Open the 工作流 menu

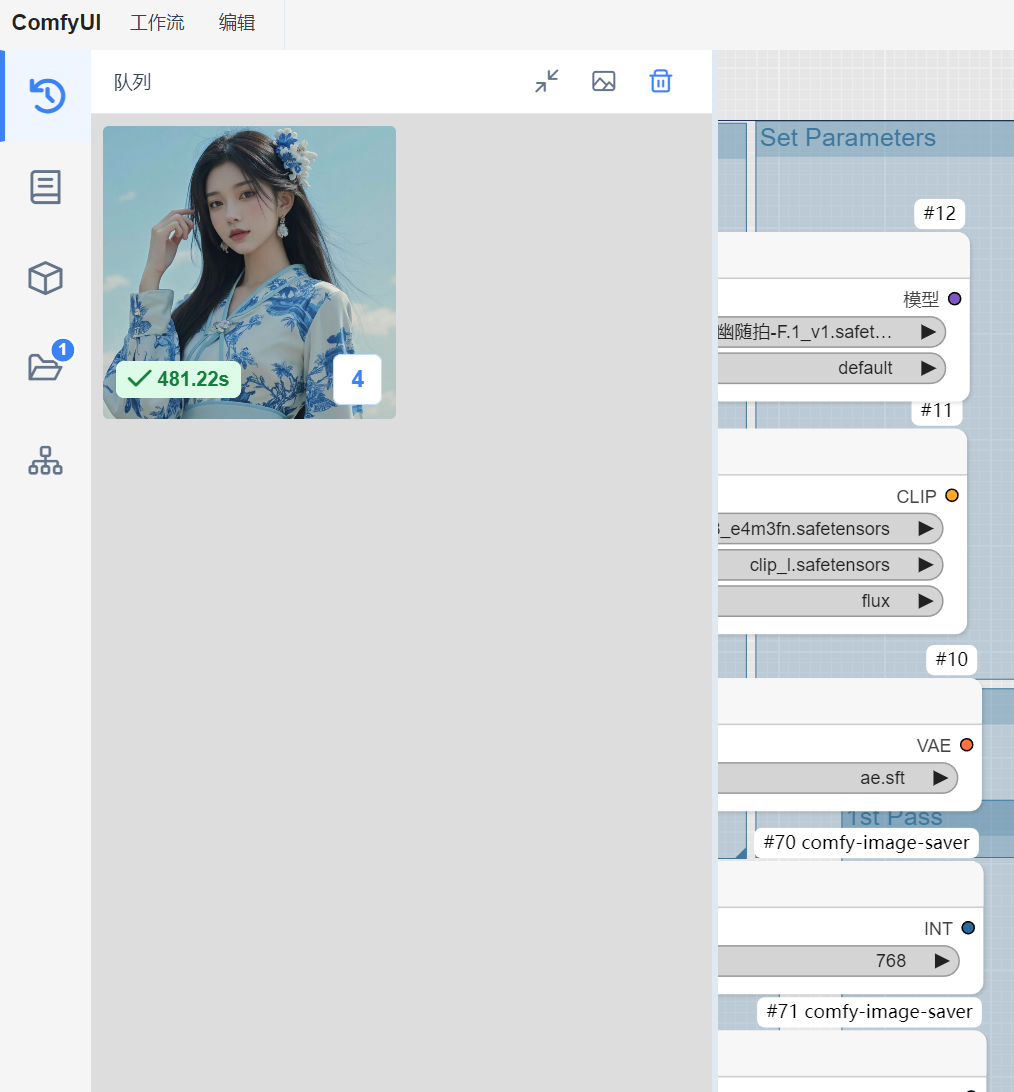(x=157, y=22)
